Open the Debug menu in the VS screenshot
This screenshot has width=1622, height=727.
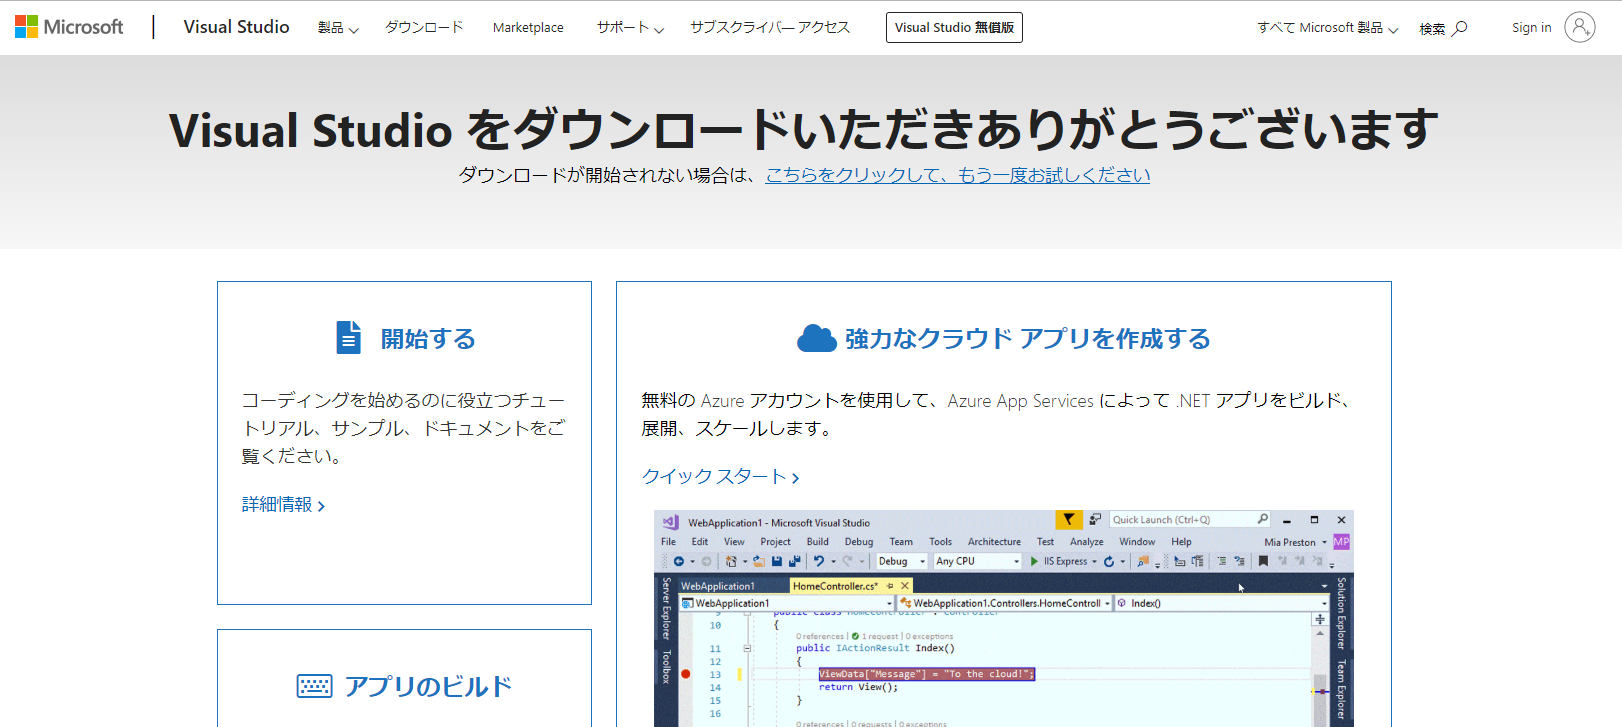[859, 542]
